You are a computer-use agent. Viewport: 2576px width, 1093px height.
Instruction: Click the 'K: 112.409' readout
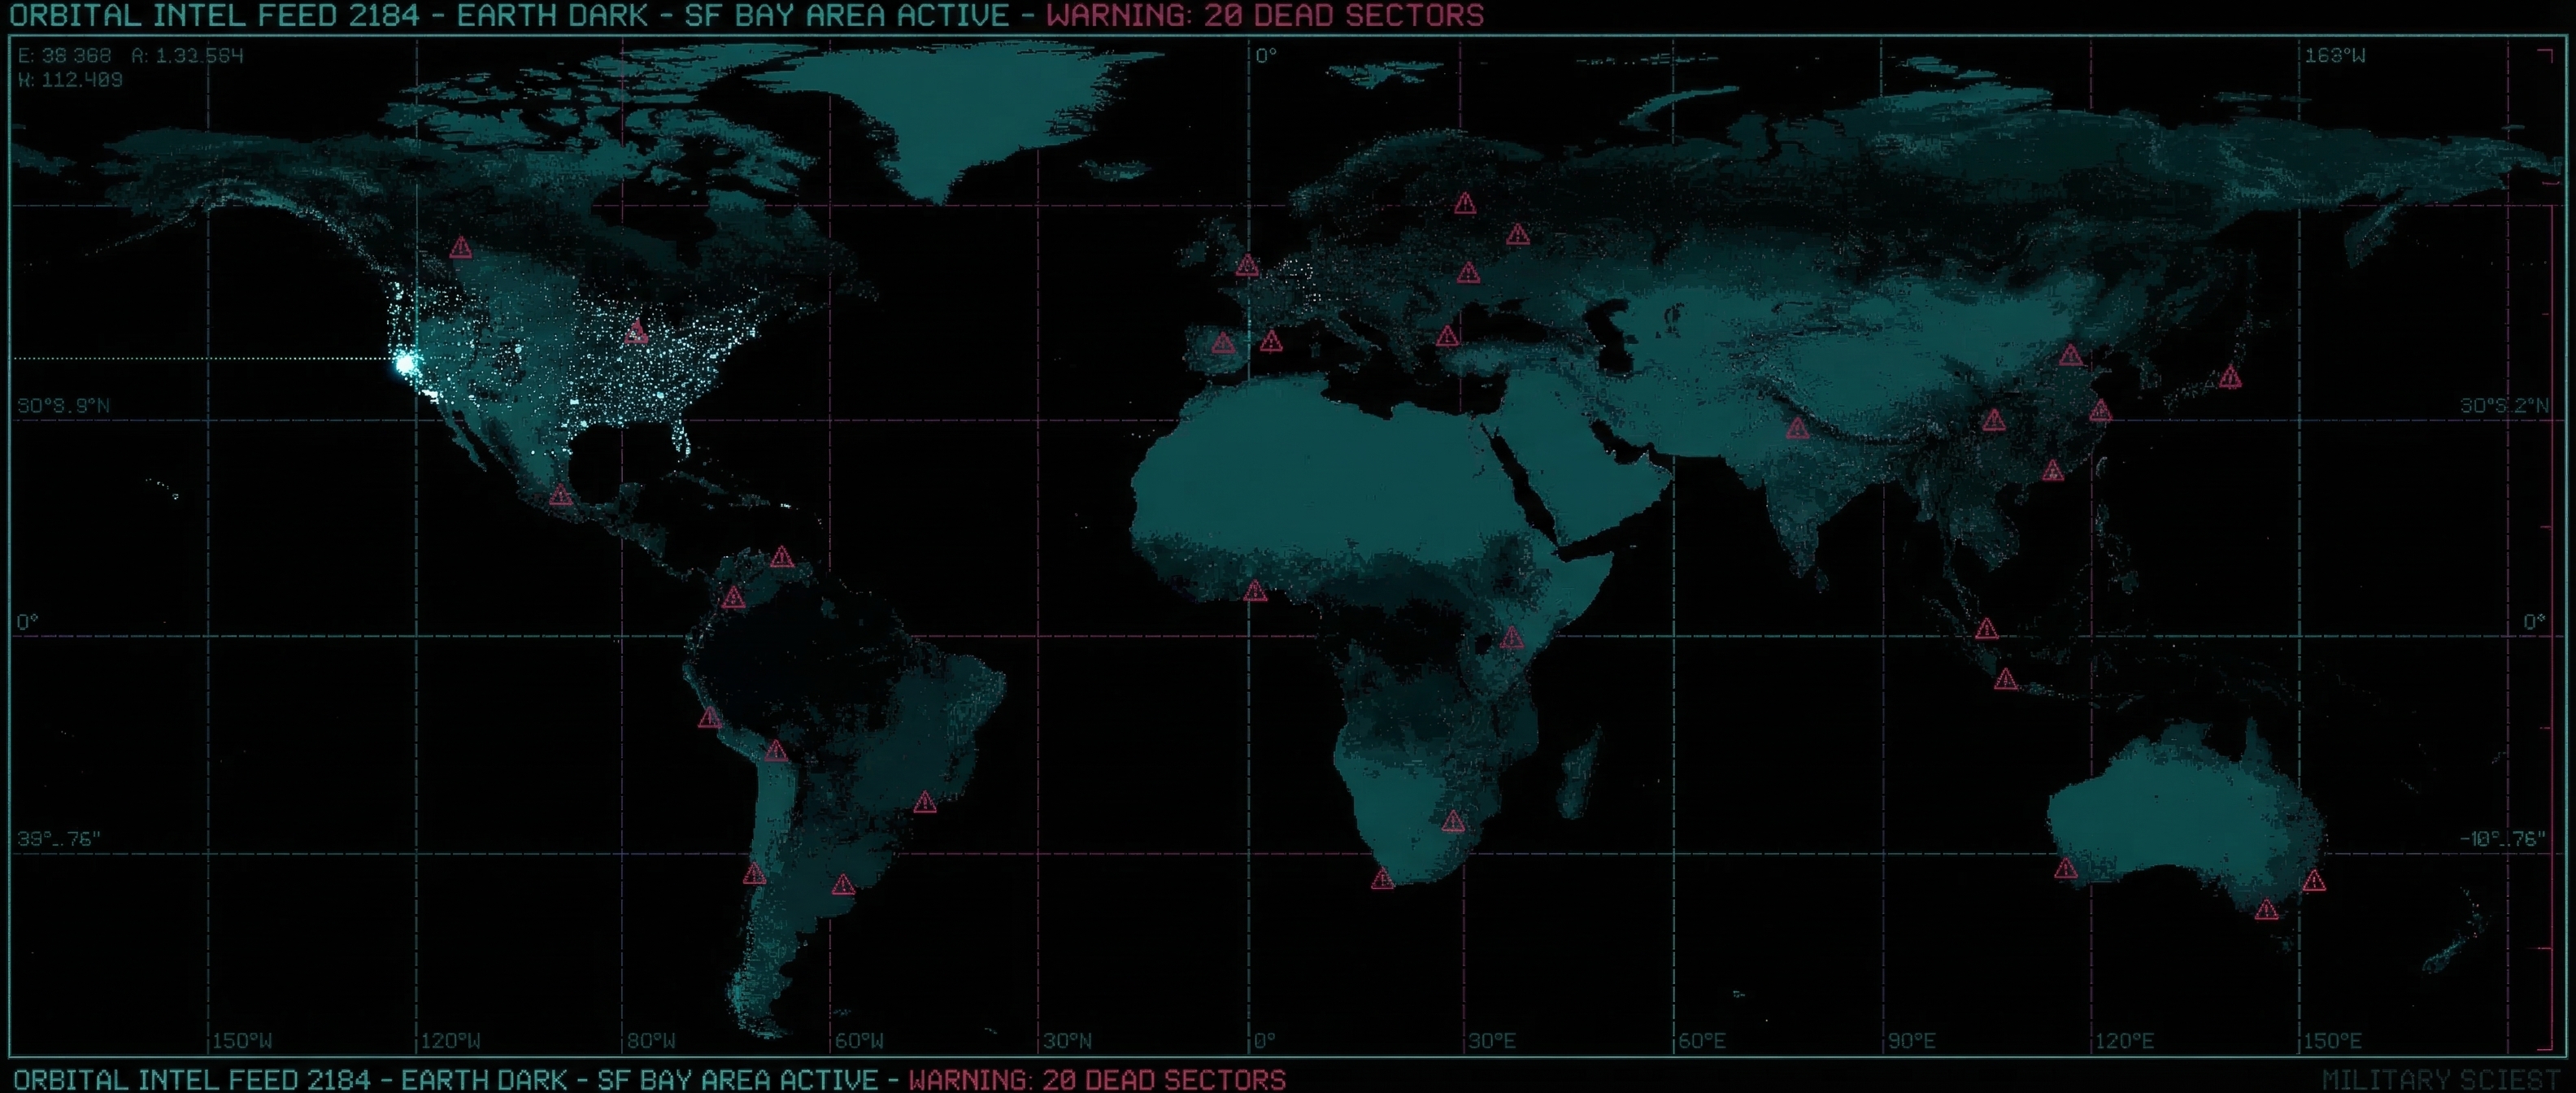pos(70,80)
